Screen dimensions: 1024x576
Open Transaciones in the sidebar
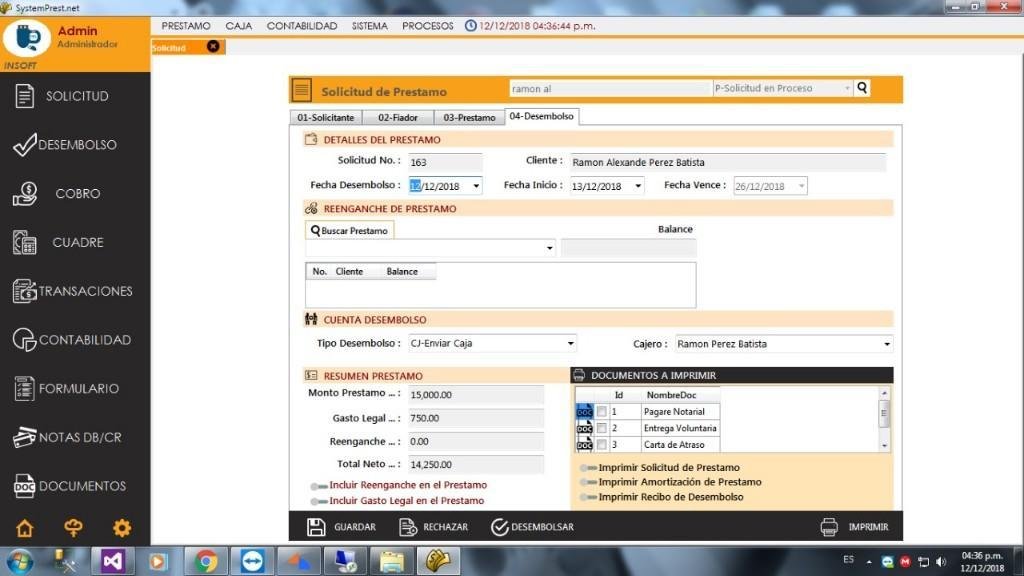pos(72,291)
